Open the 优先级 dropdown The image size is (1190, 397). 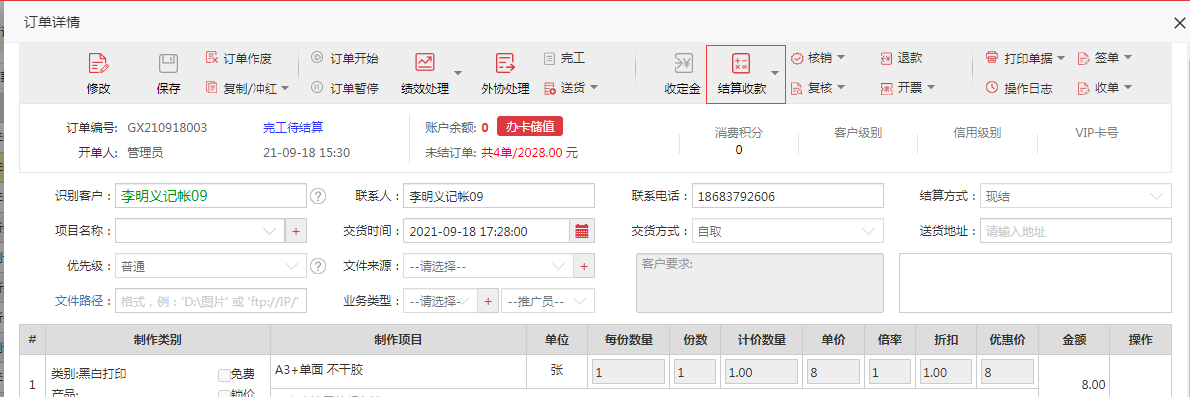click(x=211, y=266)
